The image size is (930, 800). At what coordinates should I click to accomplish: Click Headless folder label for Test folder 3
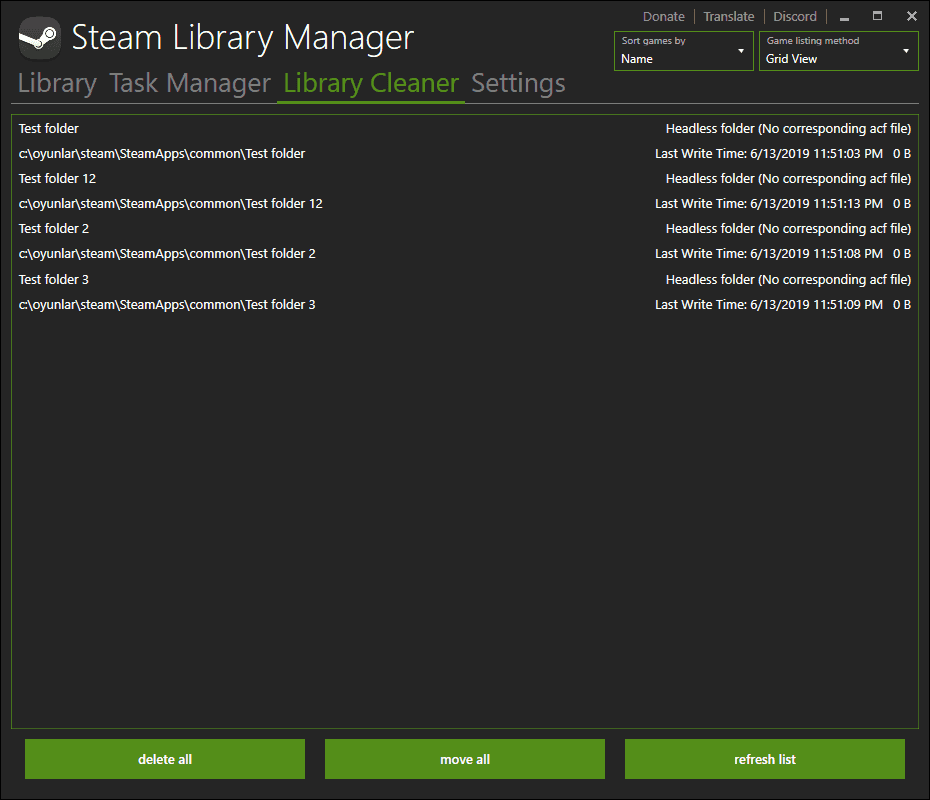(788, 279)
